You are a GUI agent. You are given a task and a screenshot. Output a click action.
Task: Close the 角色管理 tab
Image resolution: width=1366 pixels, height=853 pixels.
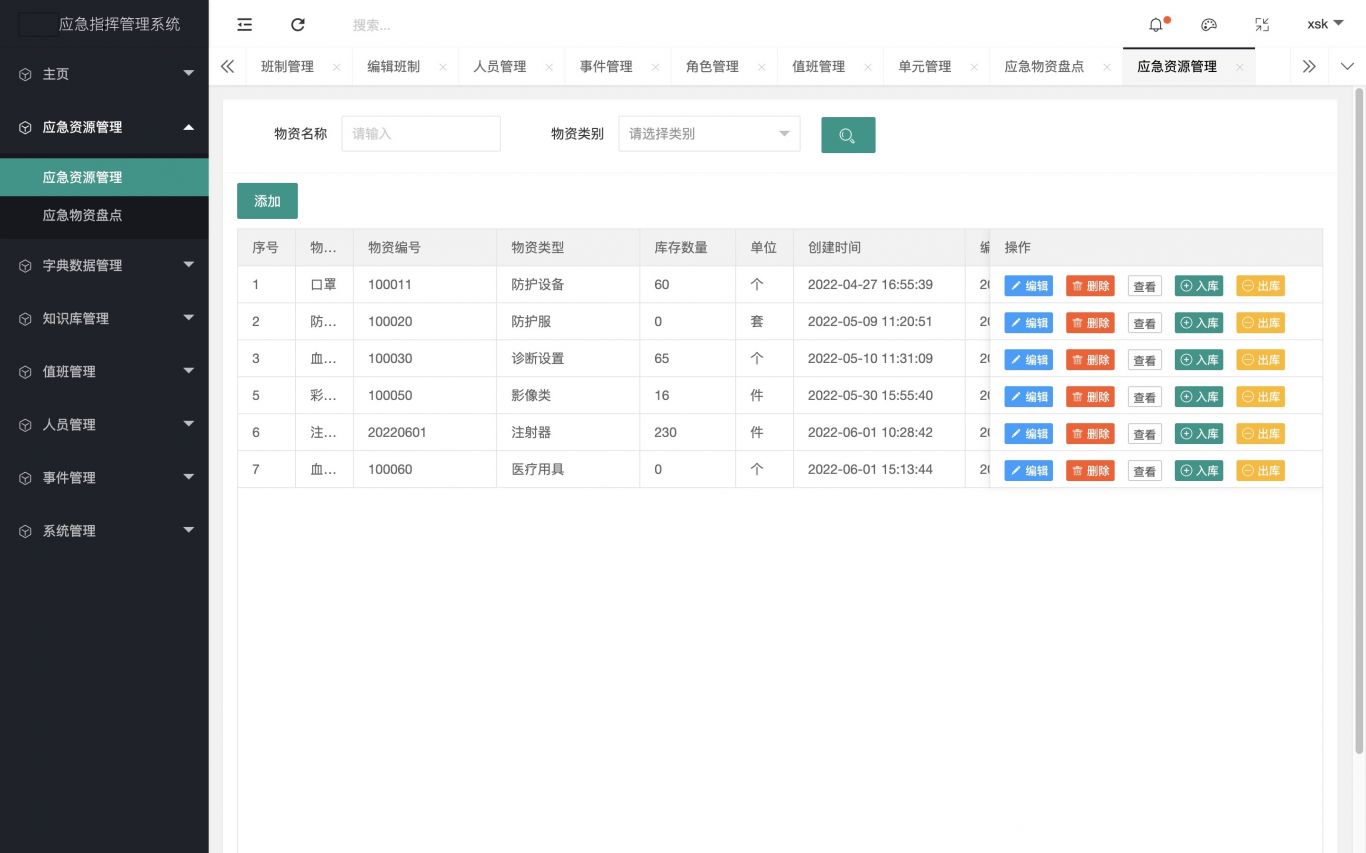(761, 67)
